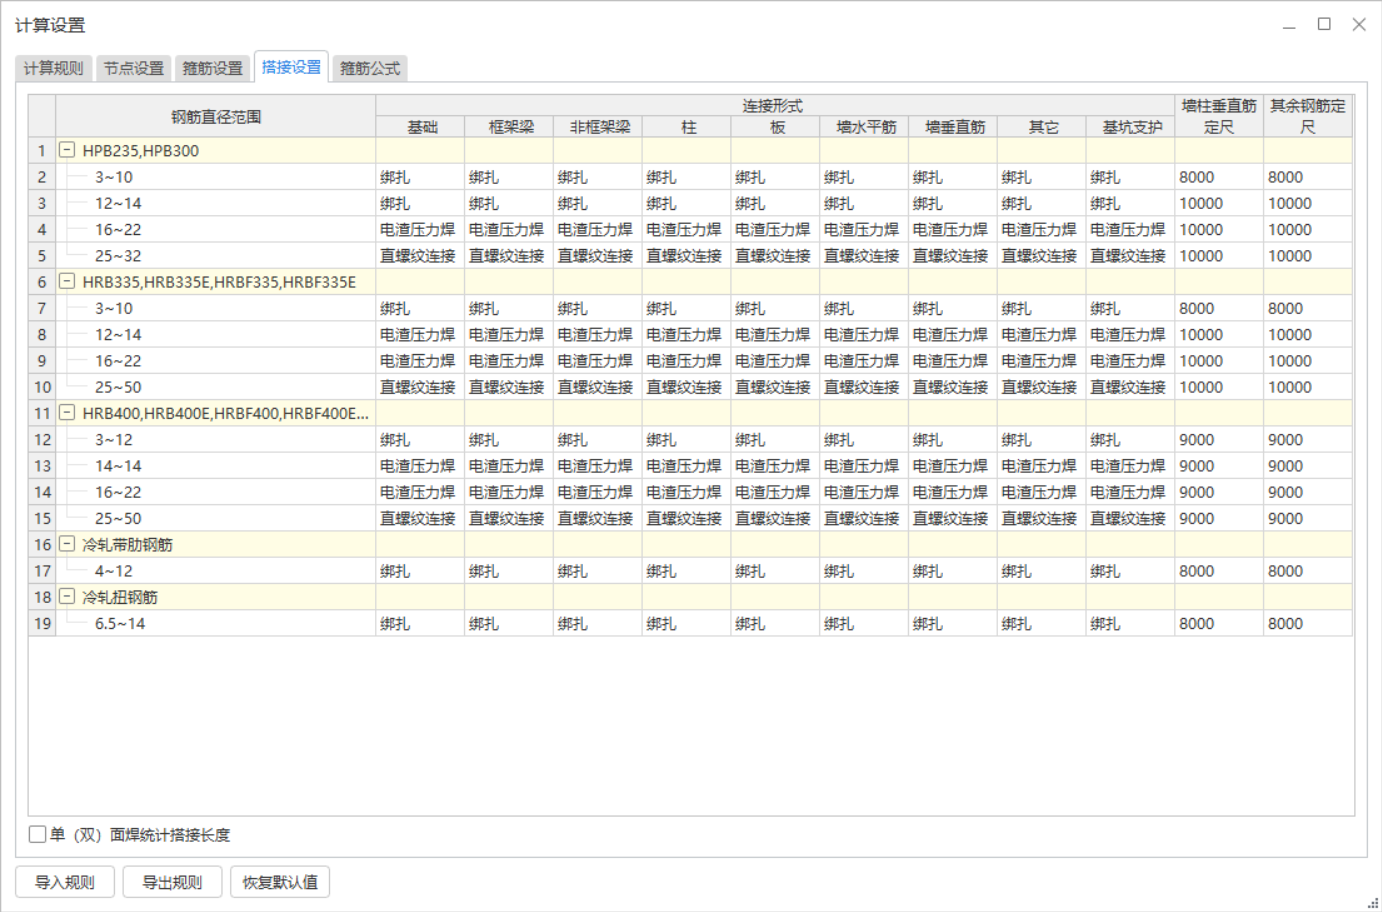This screenshot has width=1382, height=912.
Task: Select the 其它 column header
Action: coord(1043,127)
